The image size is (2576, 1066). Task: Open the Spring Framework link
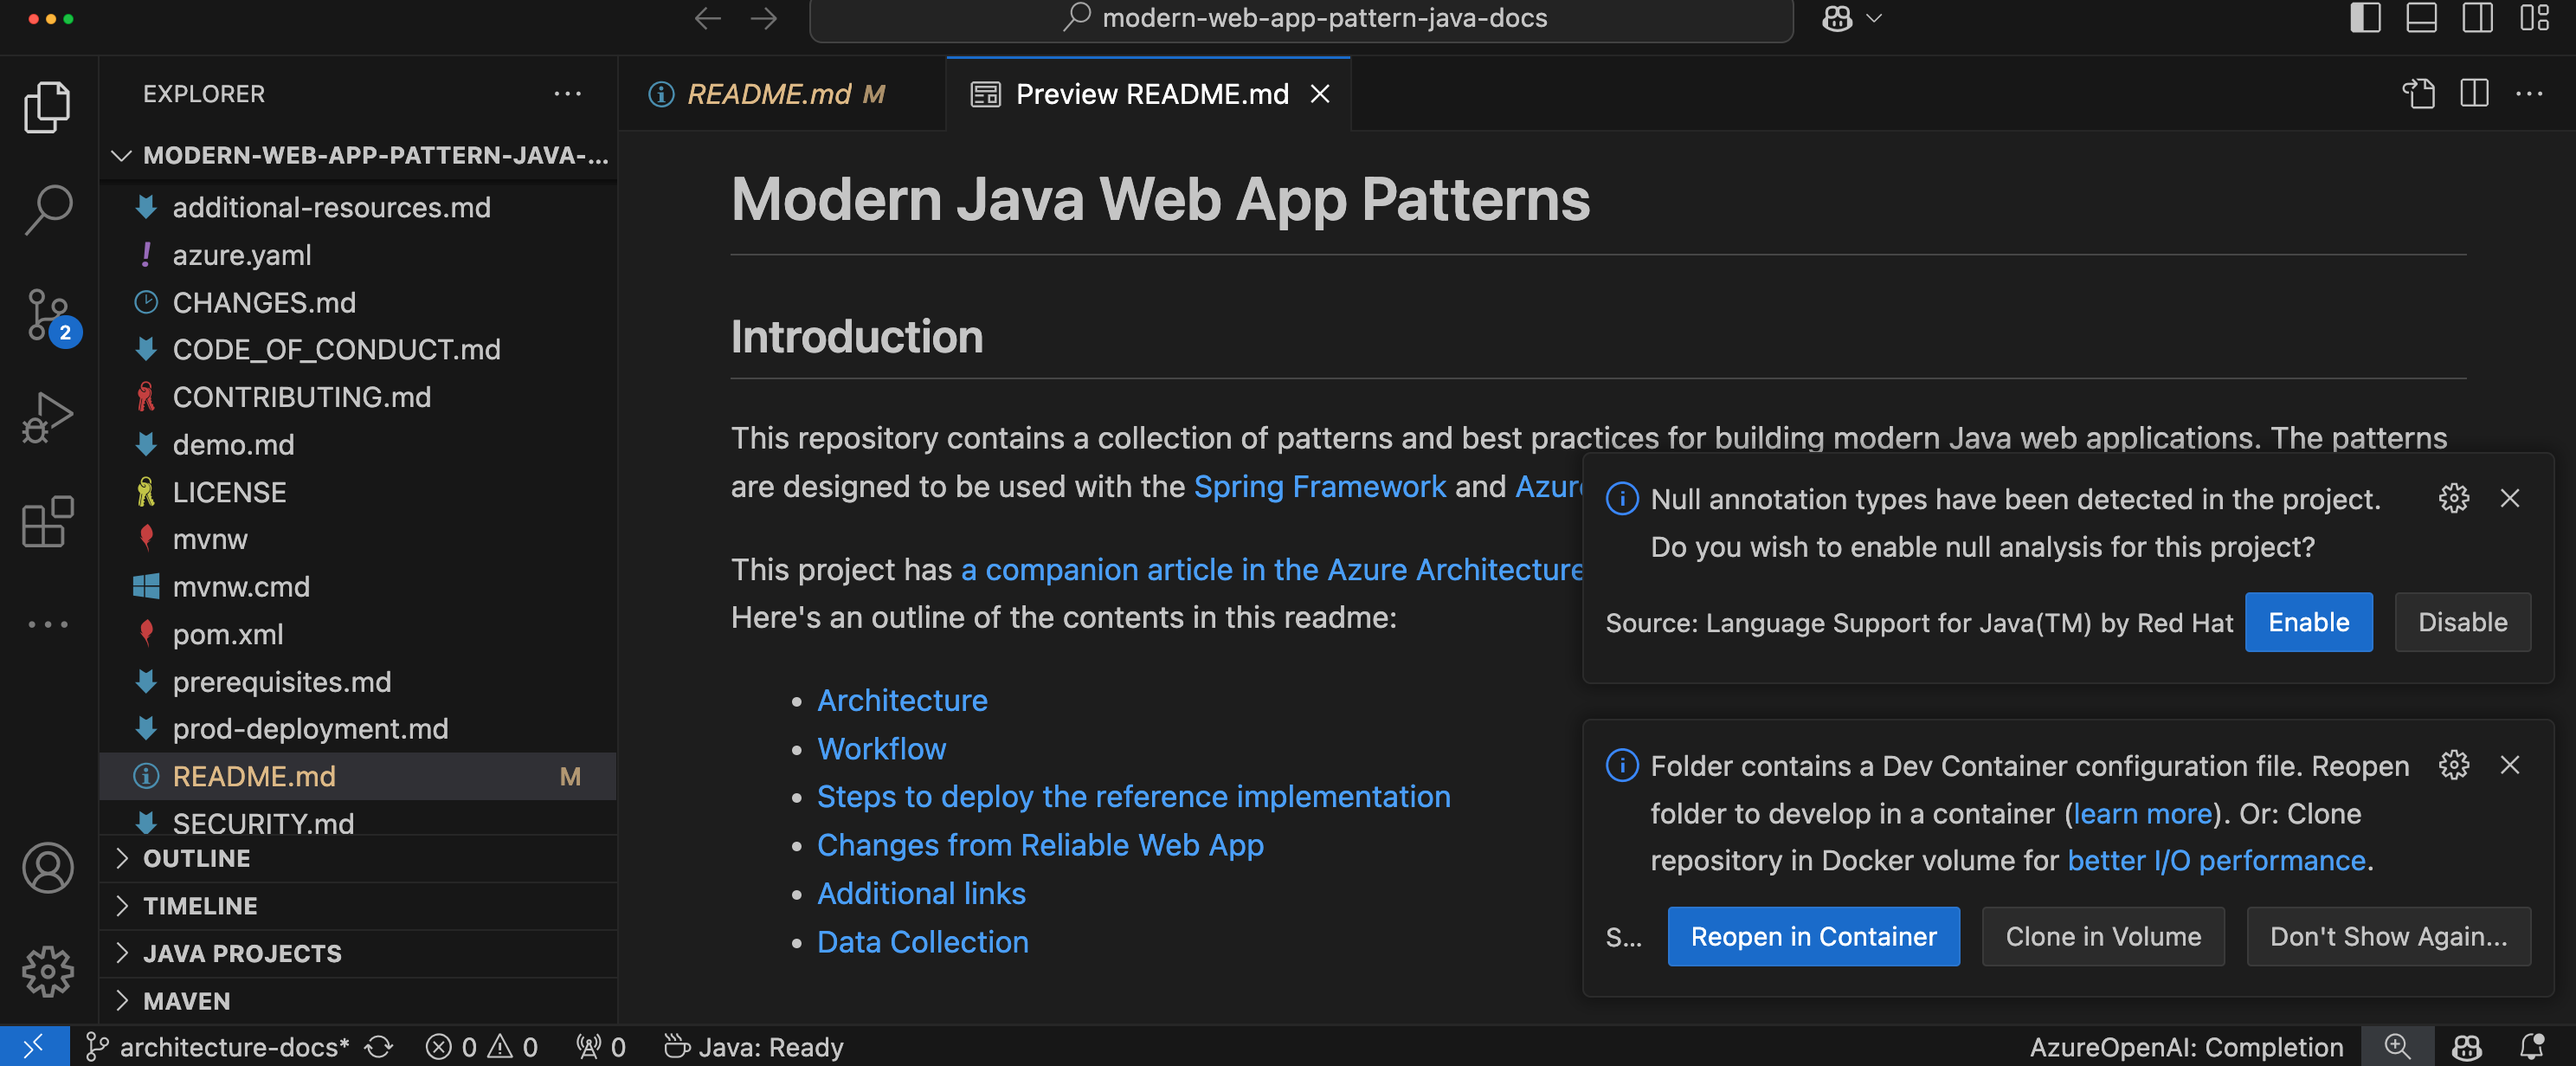pos(1319,486)
